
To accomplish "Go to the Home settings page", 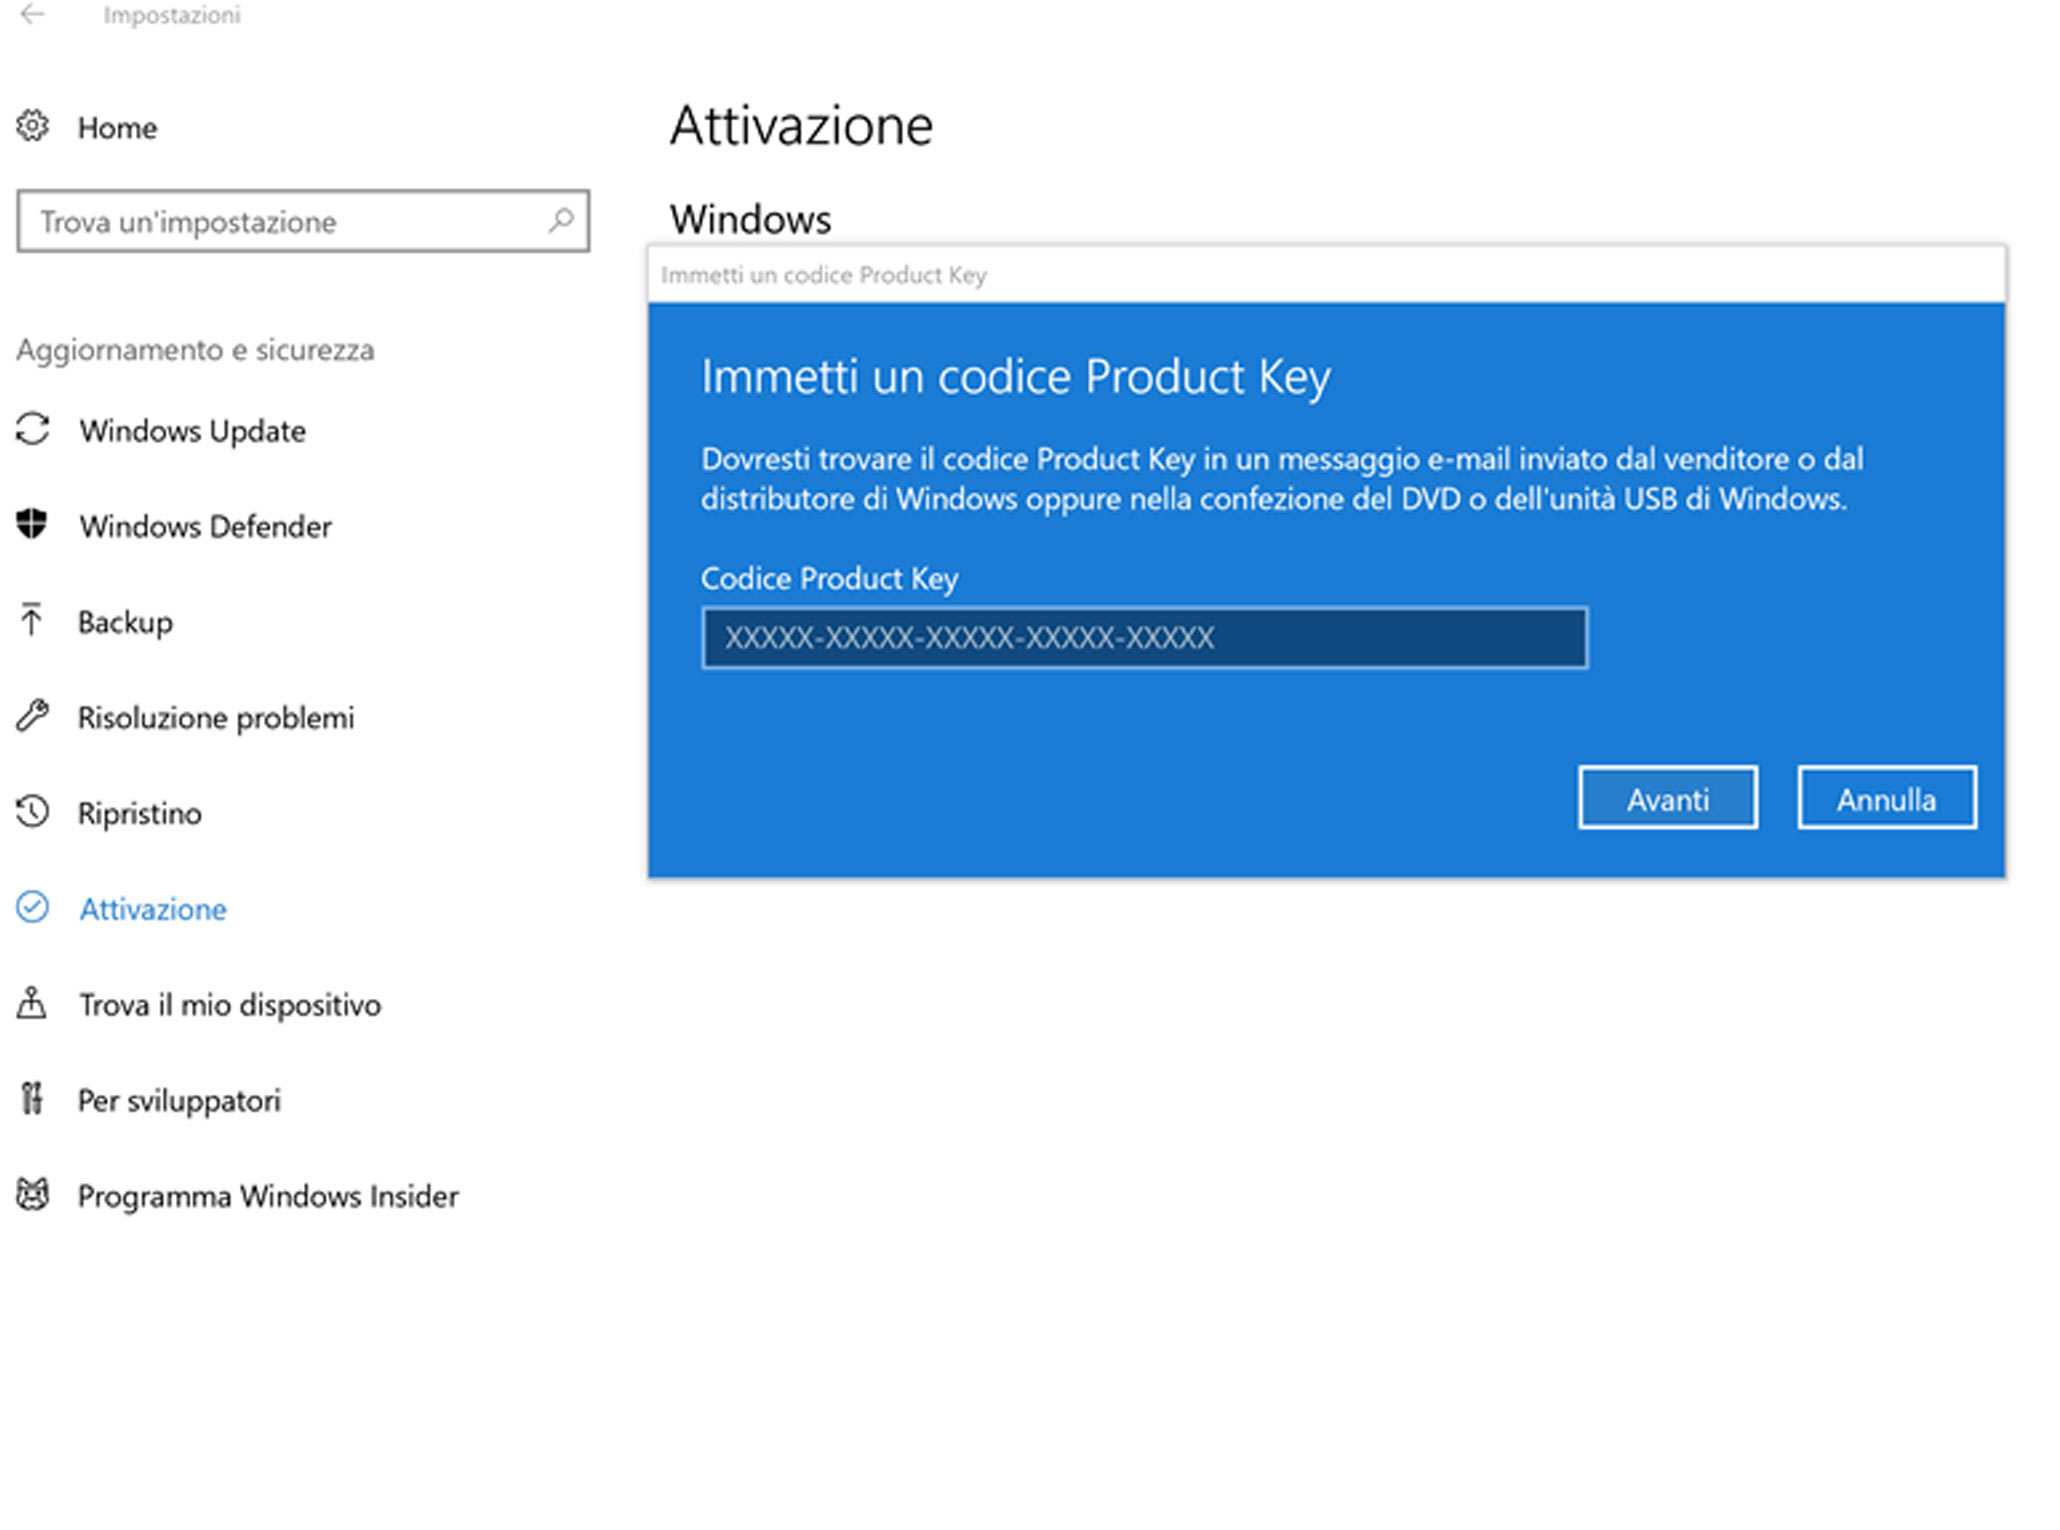I will [x=118, y=128].
